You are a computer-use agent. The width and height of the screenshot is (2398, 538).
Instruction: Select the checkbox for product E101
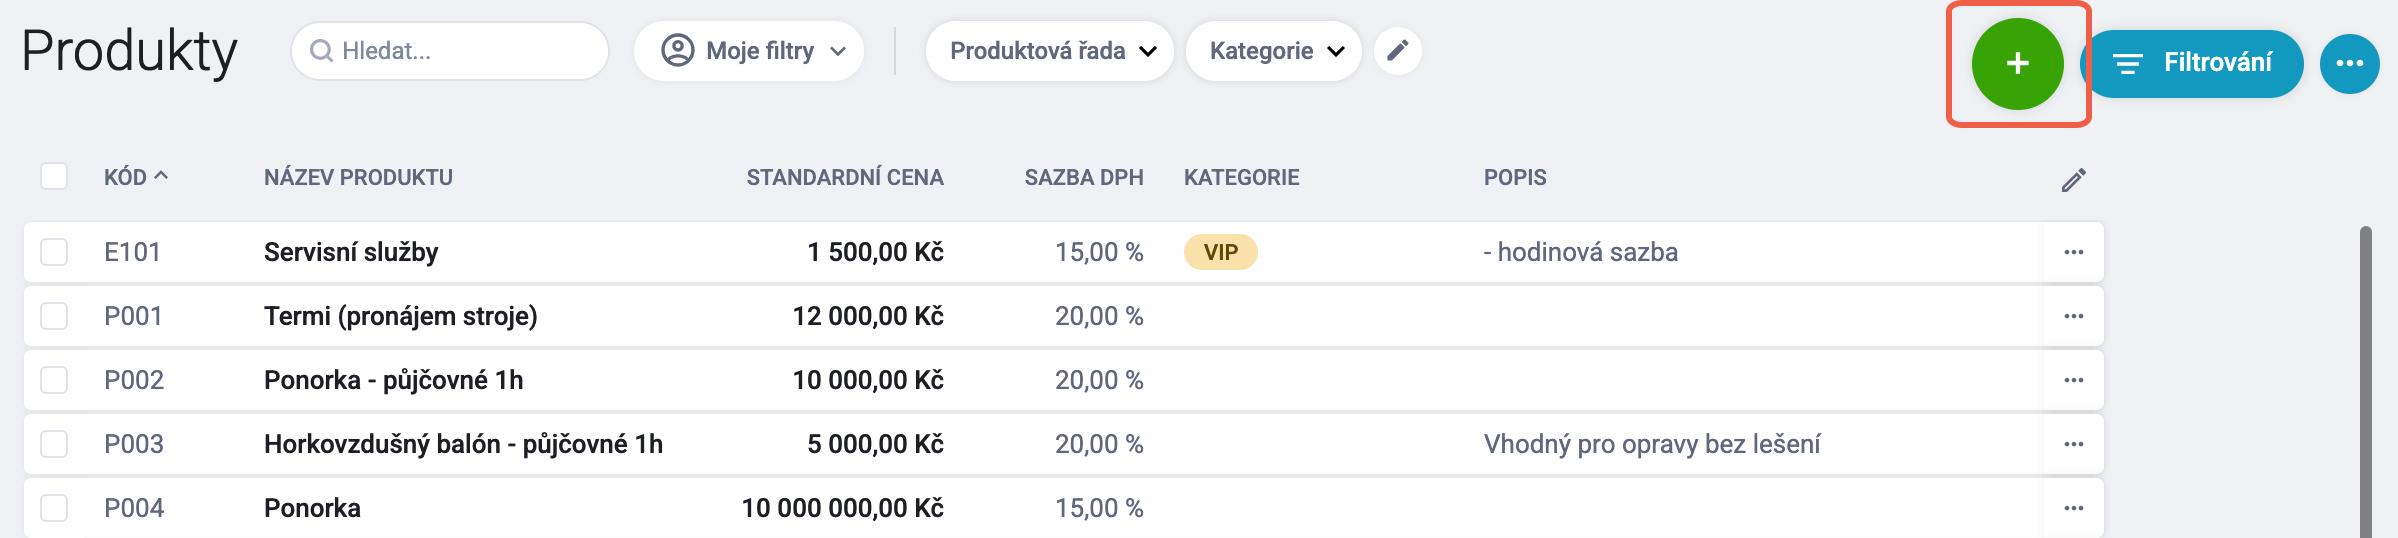tap(54, 252)
